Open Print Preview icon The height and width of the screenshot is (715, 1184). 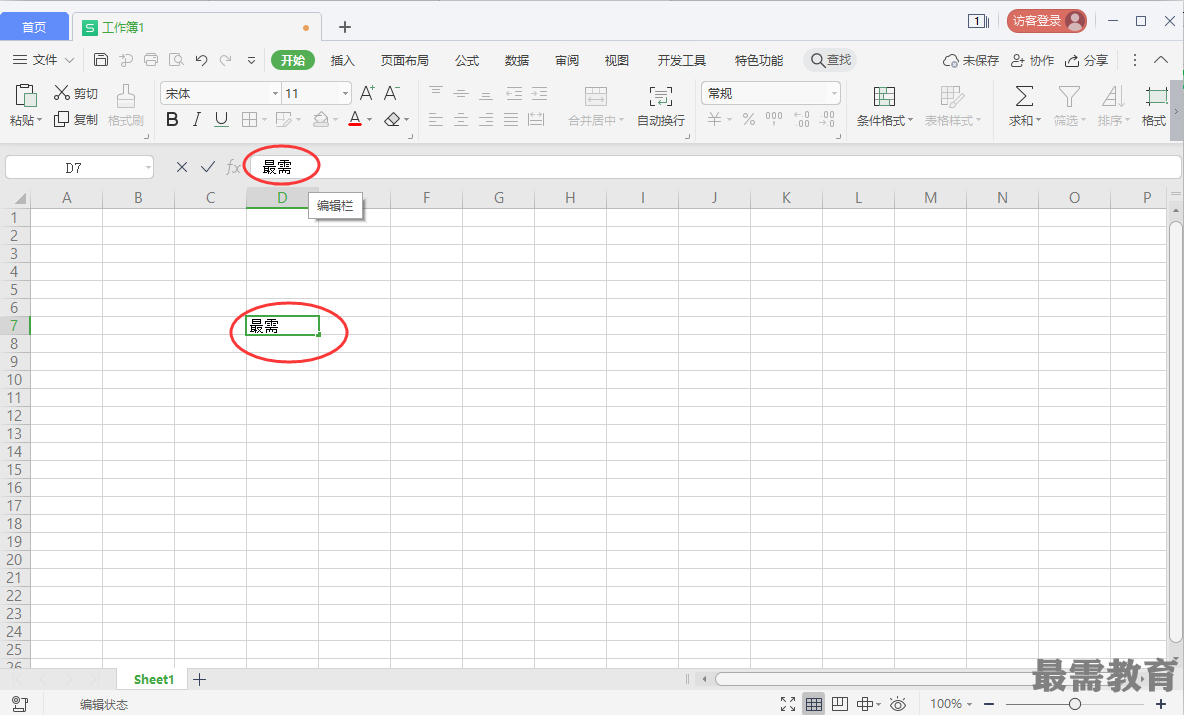176,60
